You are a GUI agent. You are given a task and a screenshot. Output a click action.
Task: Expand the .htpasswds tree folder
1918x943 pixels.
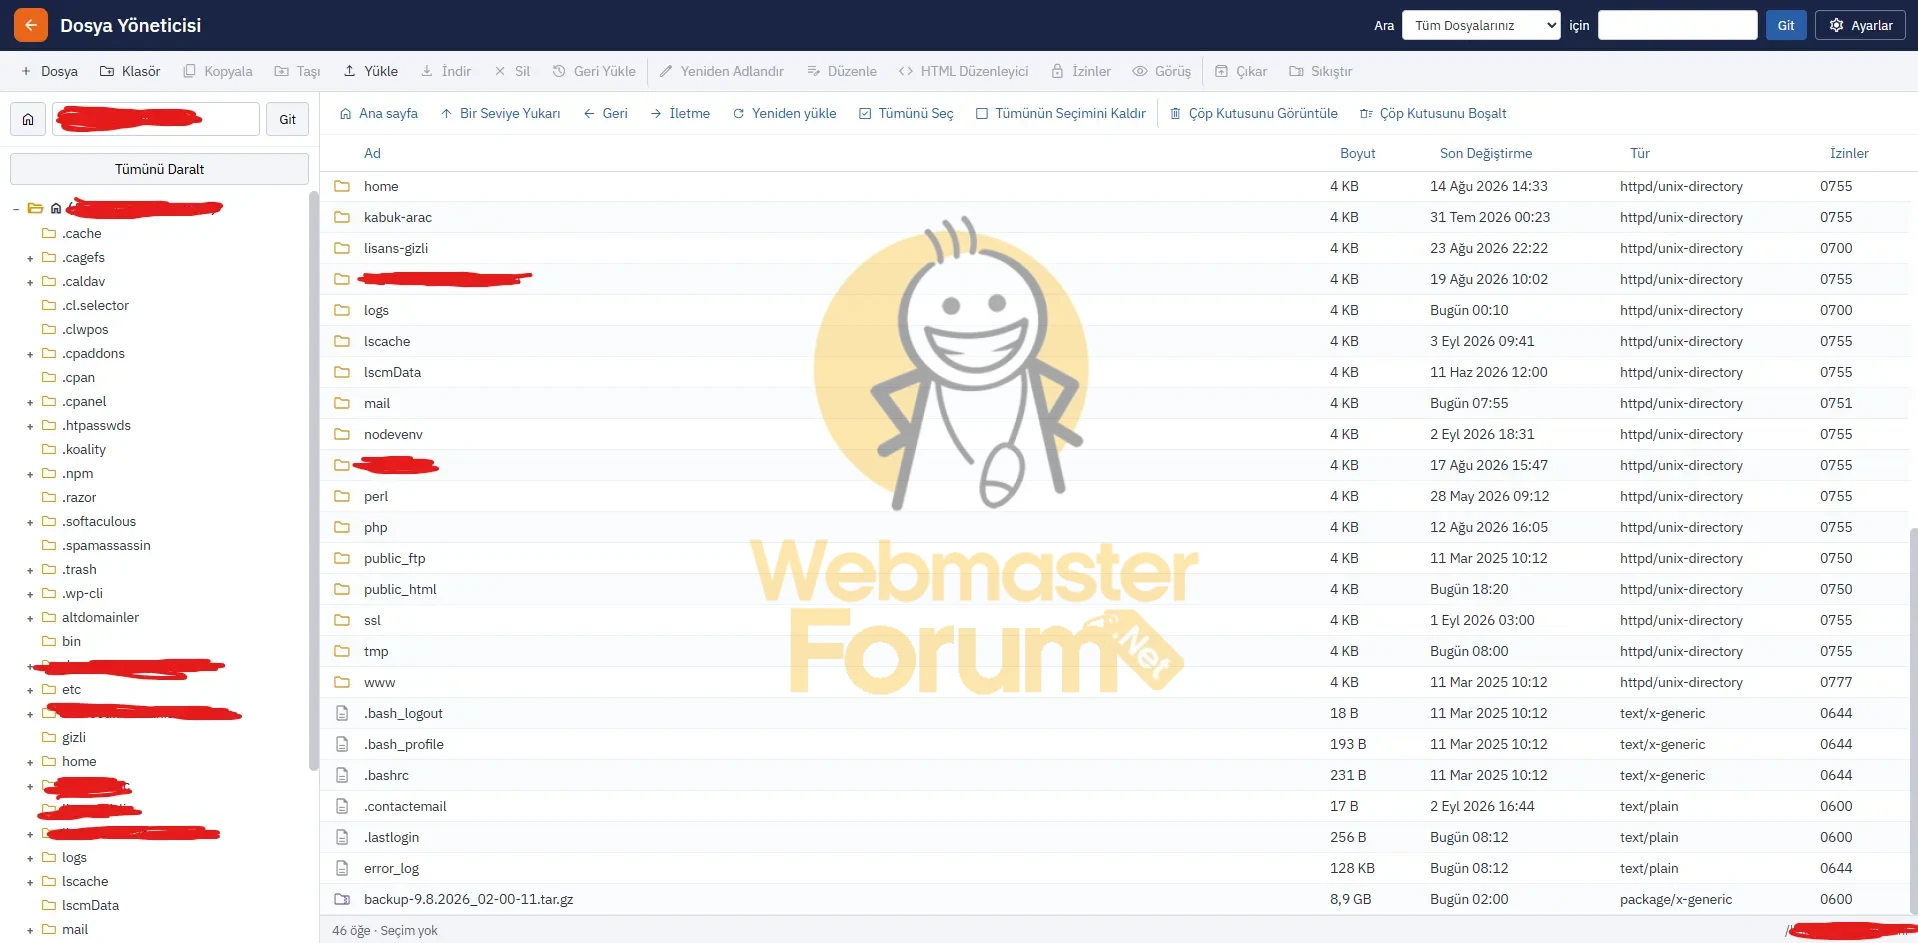coord(30,426)
